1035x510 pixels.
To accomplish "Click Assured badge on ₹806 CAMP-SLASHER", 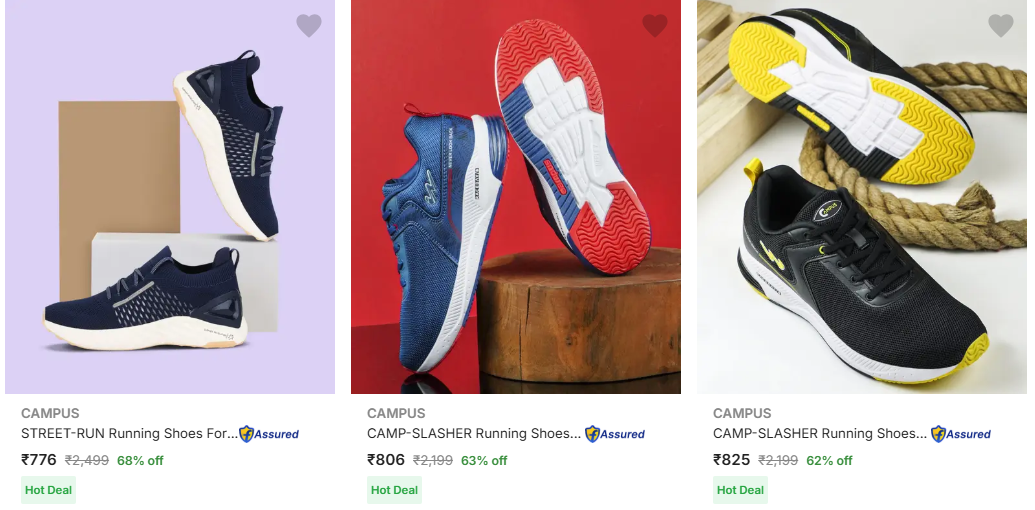I will tap(615, 434).
